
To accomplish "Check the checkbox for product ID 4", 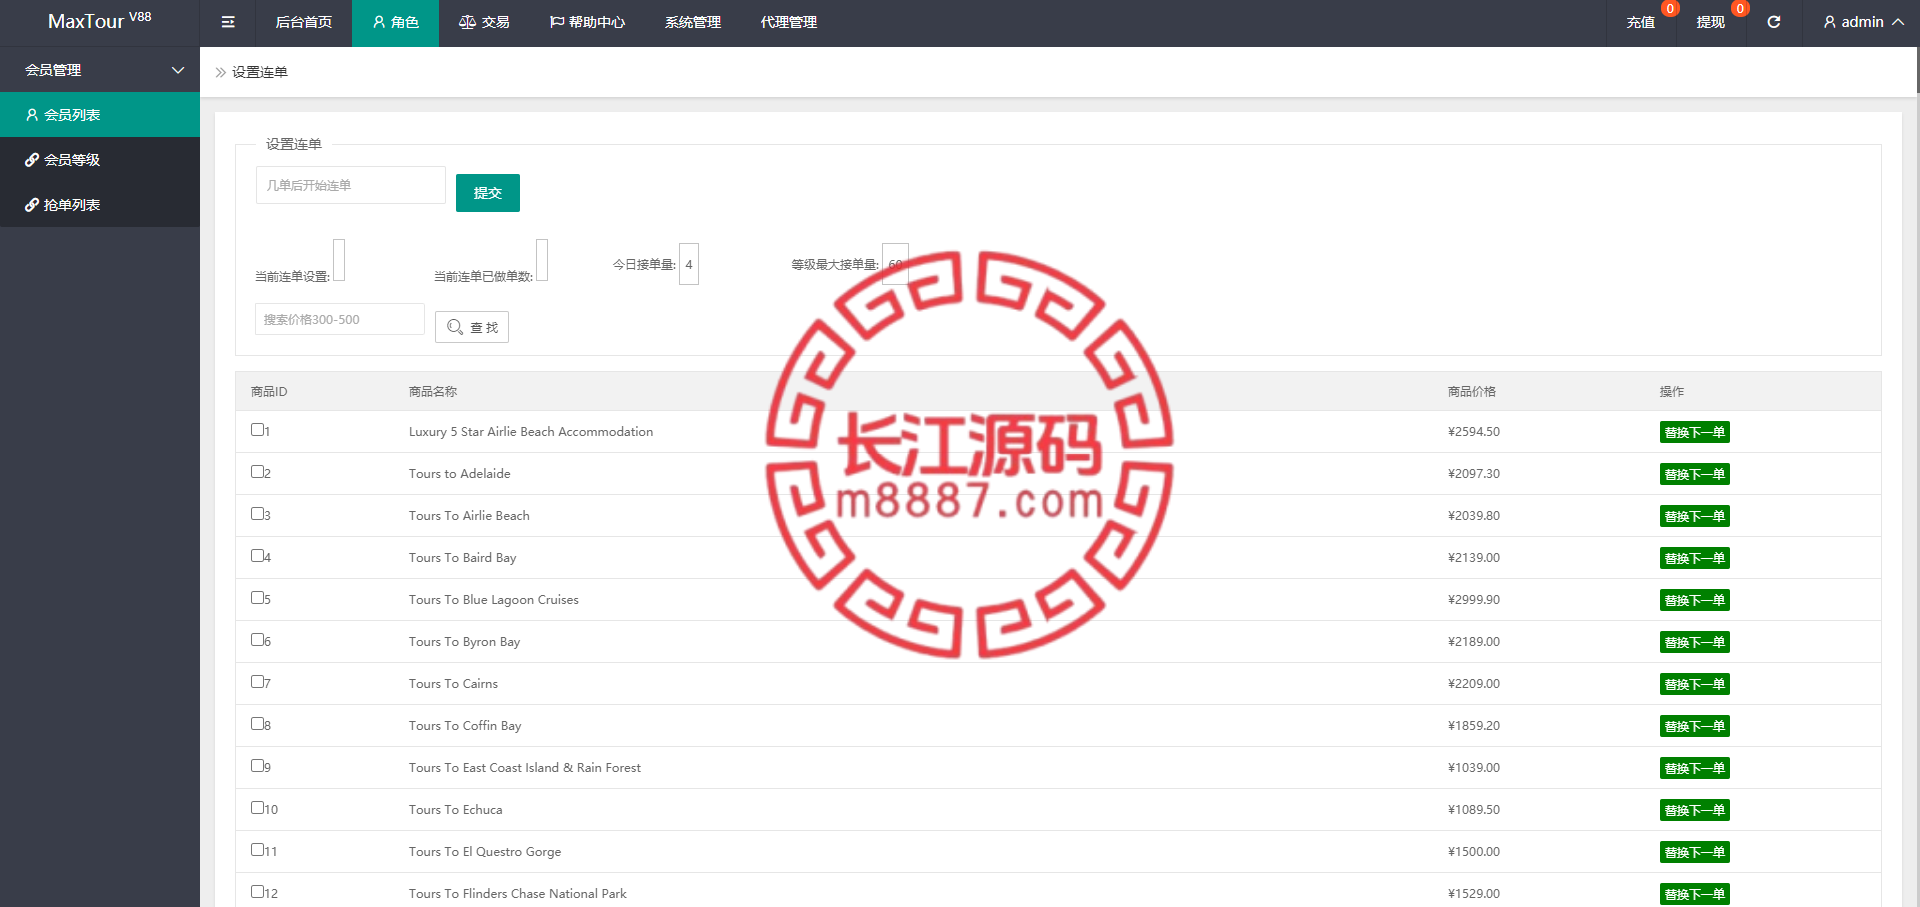I will tap(257, 556).
